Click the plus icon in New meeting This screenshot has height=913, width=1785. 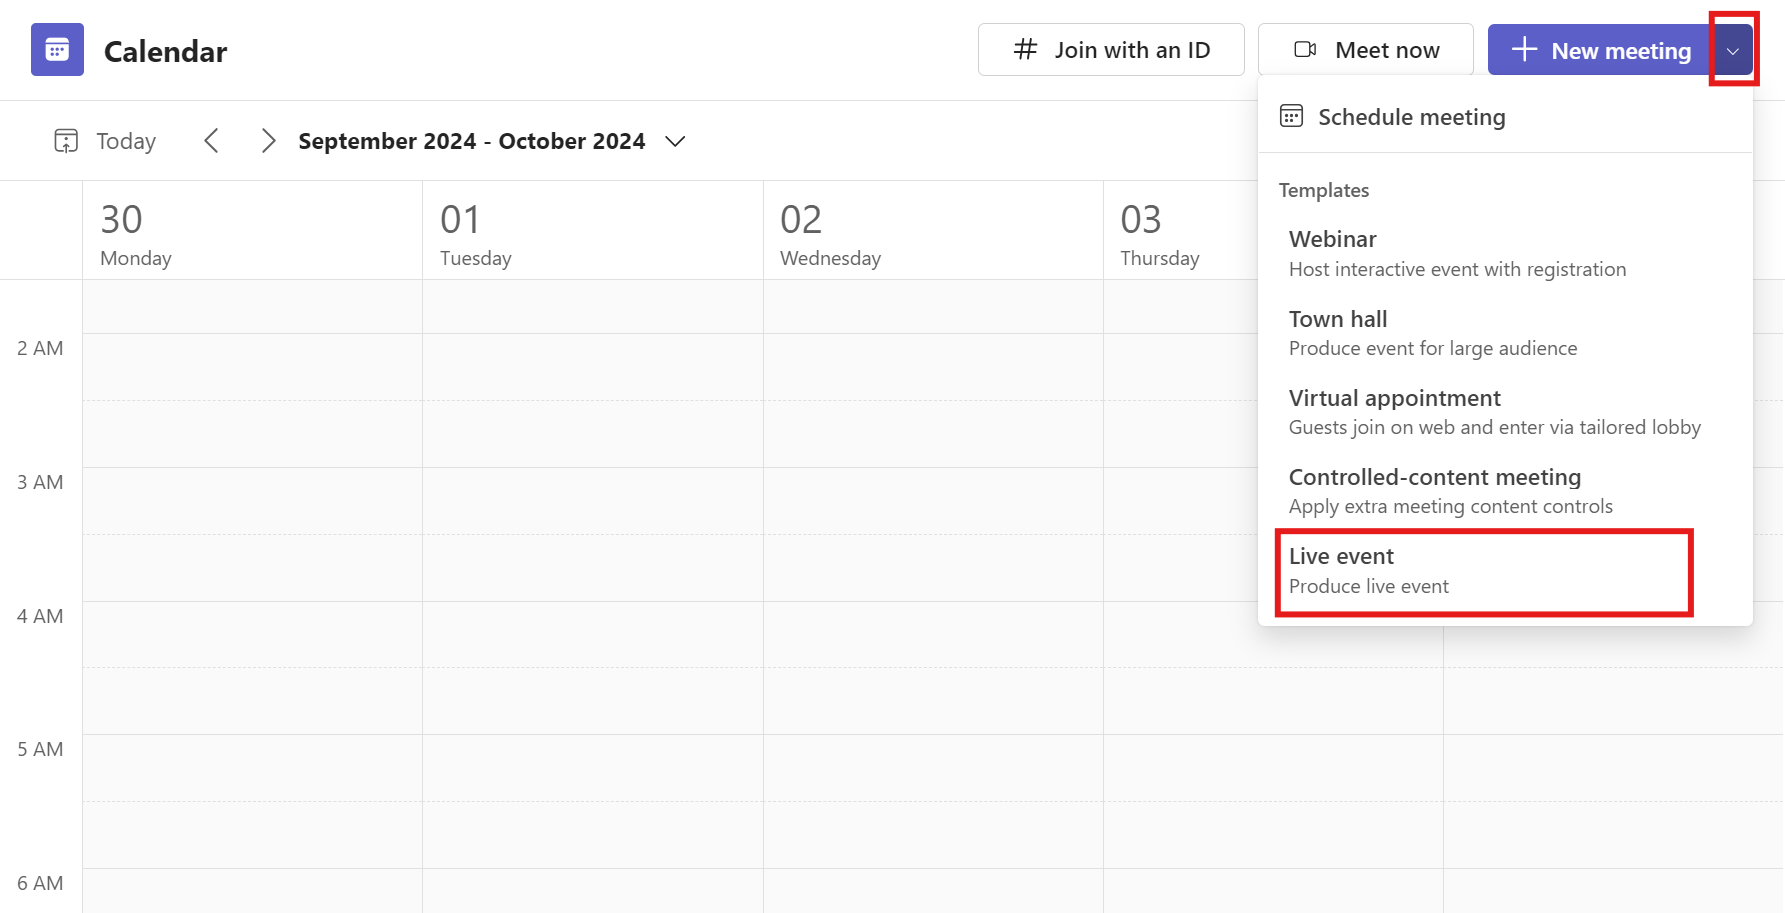pos(1524,49)
